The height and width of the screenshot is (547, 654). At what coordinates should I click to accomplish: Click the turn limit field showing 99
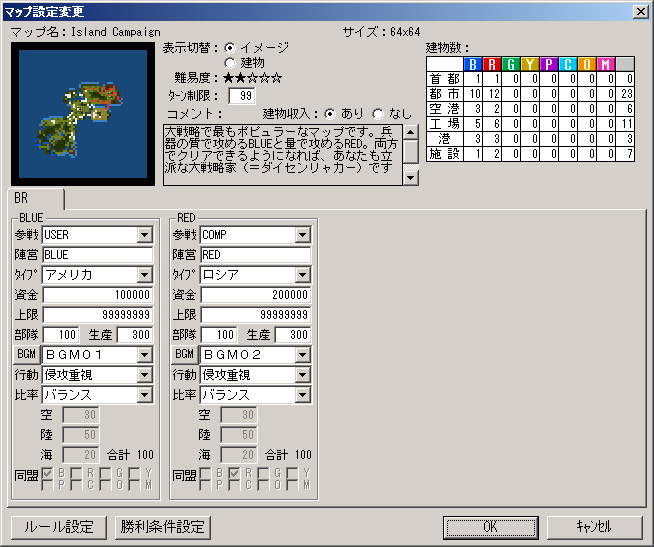coord(242,96)
